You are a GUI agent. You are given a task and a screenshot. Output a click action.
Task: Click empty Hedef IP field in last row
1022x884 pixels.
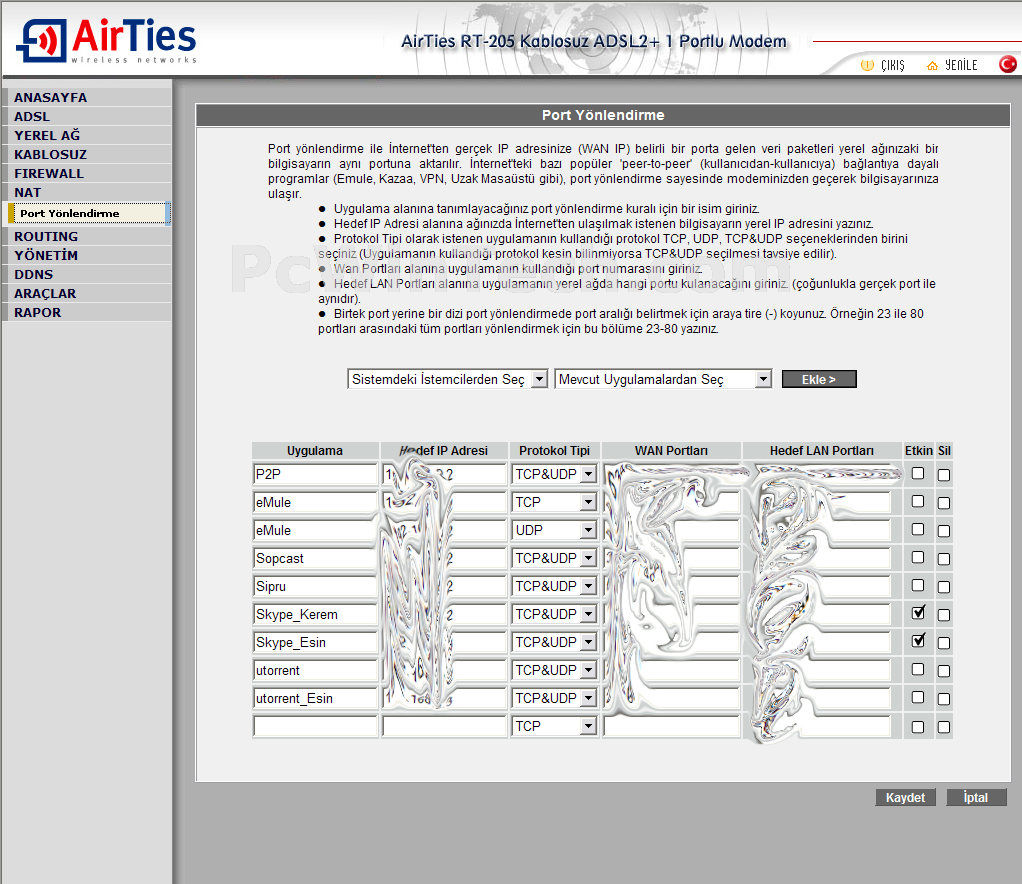[445, 726]
